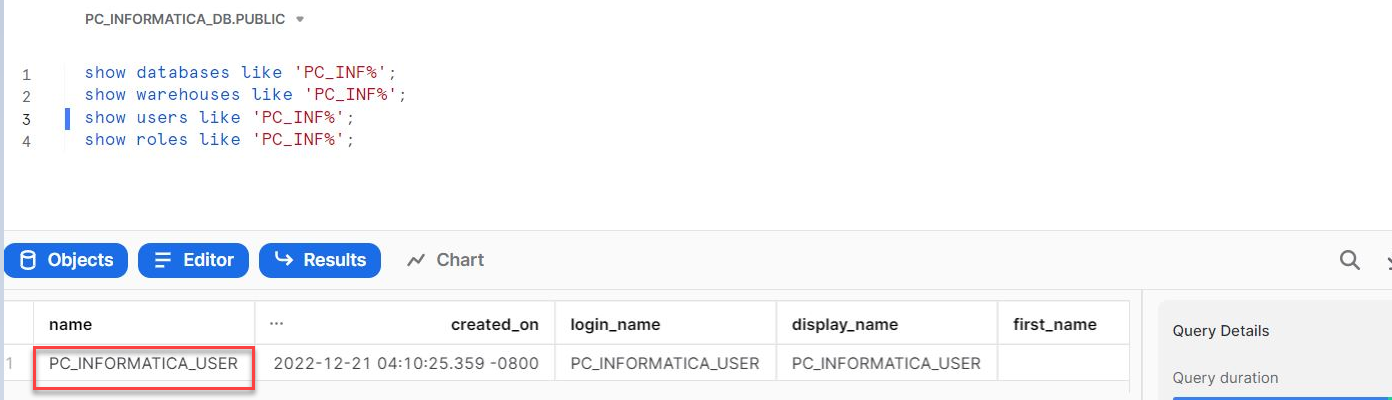Click the ellipsis icon in results header
Screen dimensions: 1392x400
276,324
